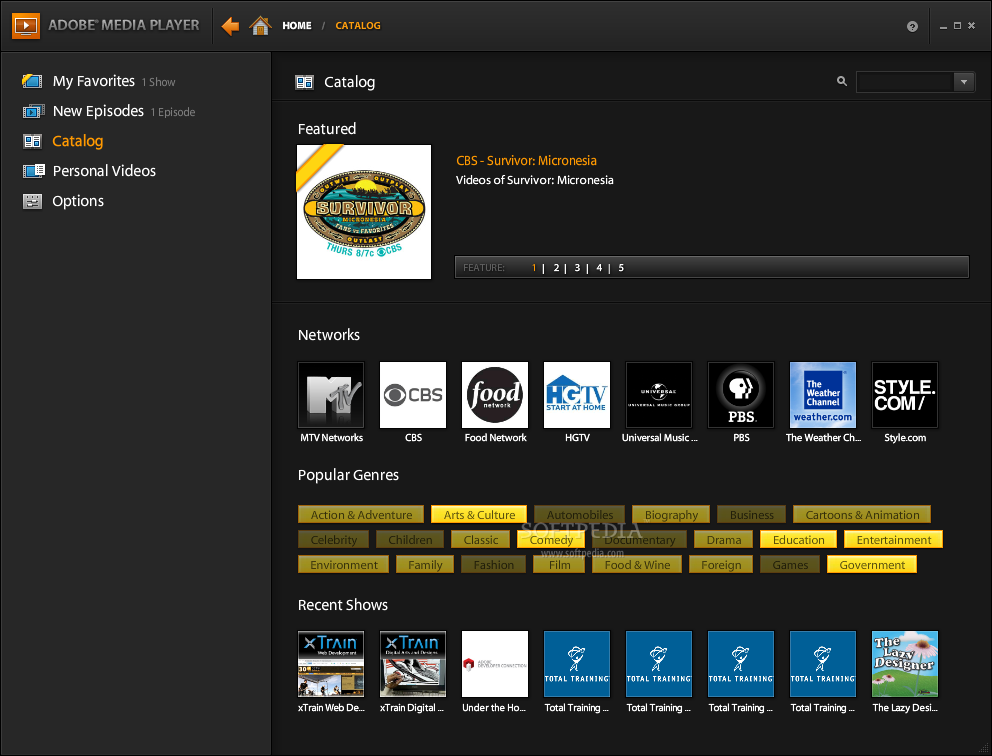Viewport: 992px width, 756px height.
Task: Select Cartoons & Animation genre
Action: 862,515
